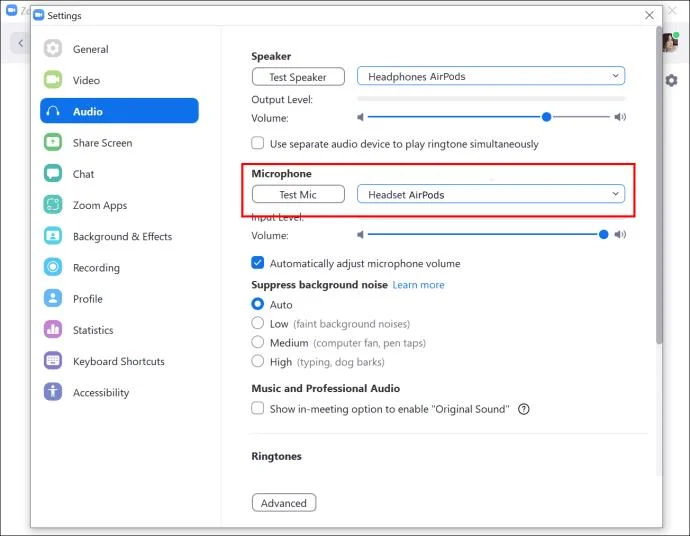
Task: Show Keyboard Shortcuts settings
Action: [x=119, y=361]
